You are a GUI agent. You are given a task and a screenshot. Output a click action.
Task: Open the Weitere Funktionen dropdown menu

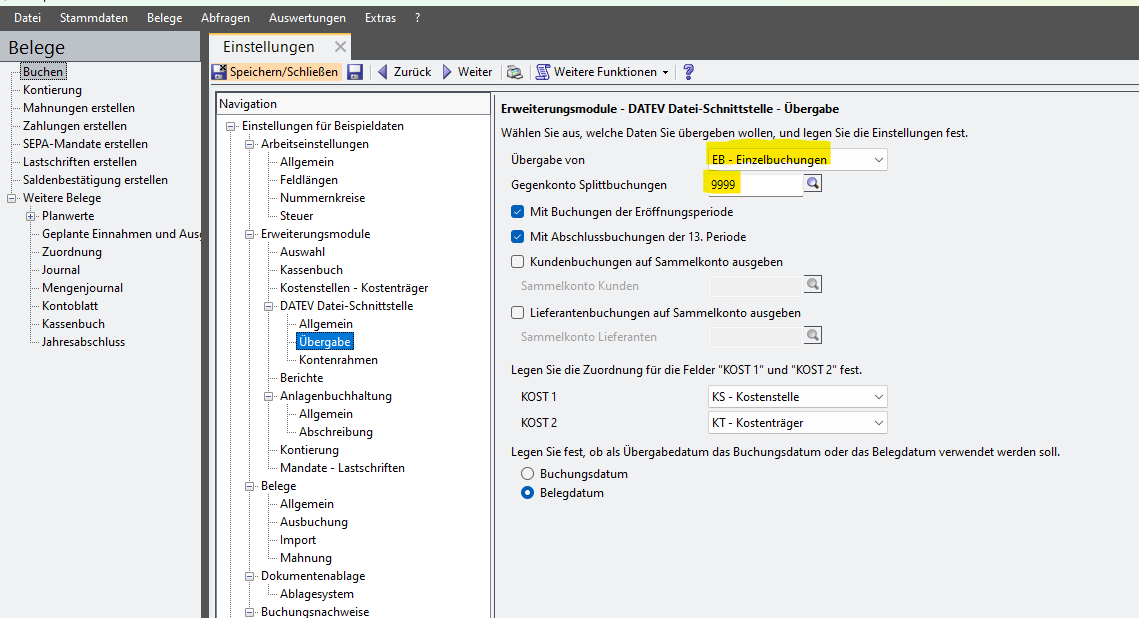point(603,72)
